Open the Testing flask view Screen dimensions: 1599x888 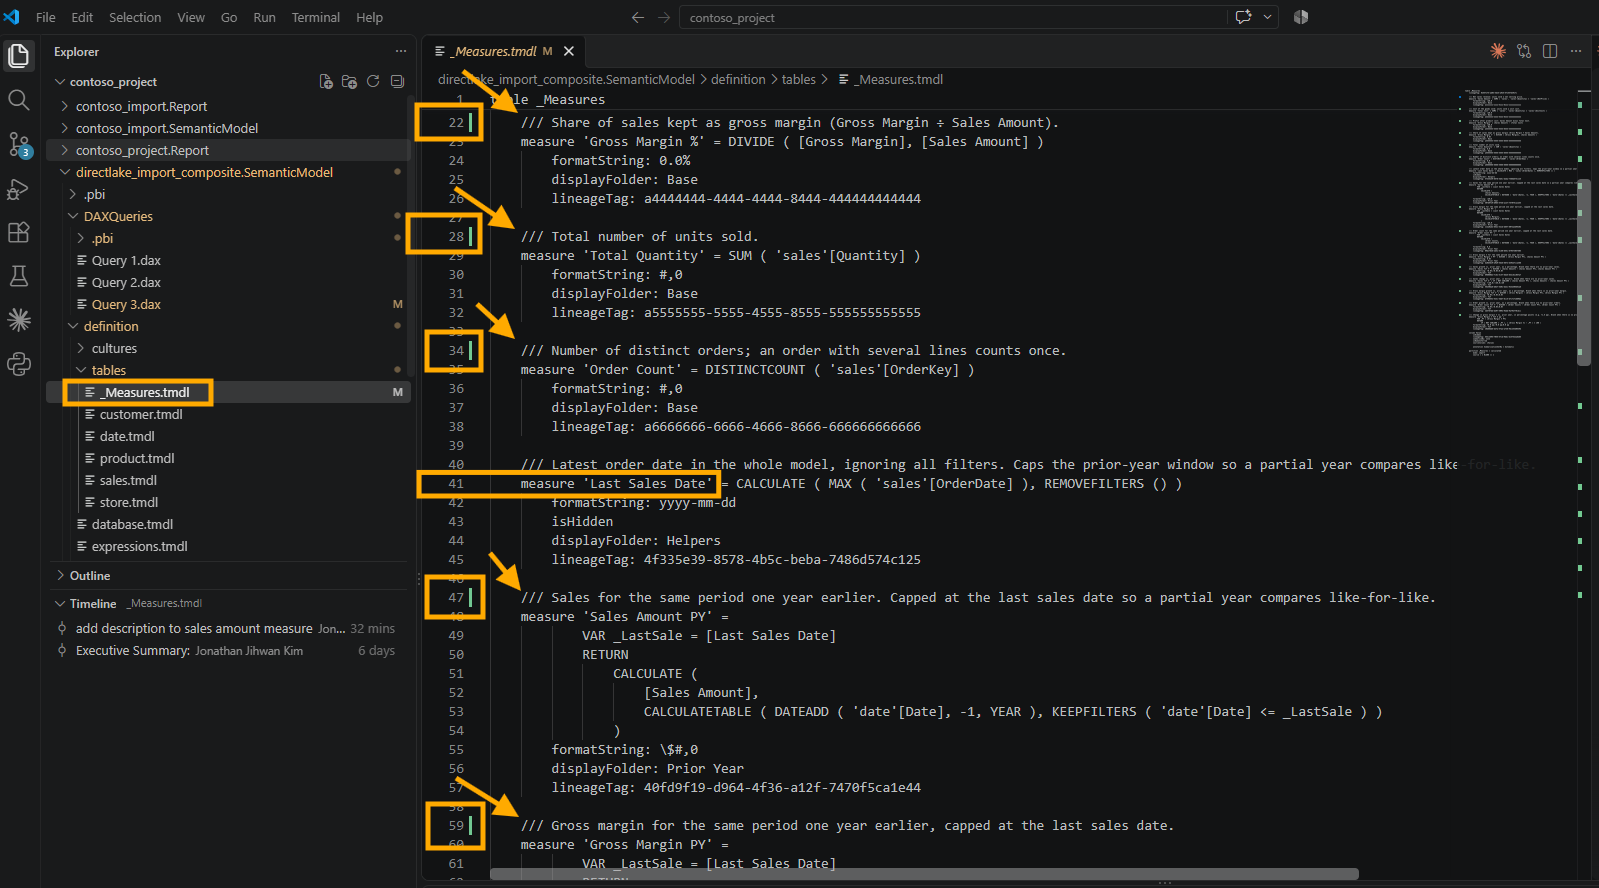coord(19,276)
